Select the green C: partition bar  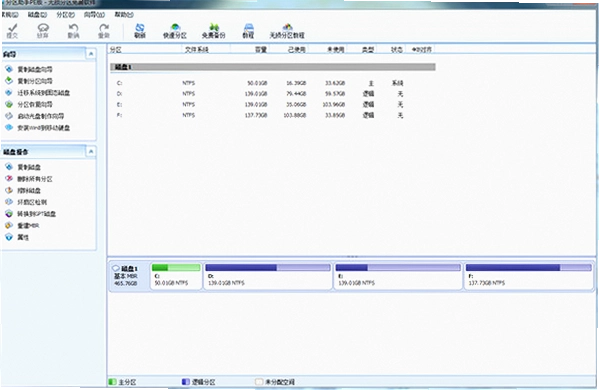[x=176, y=267]
